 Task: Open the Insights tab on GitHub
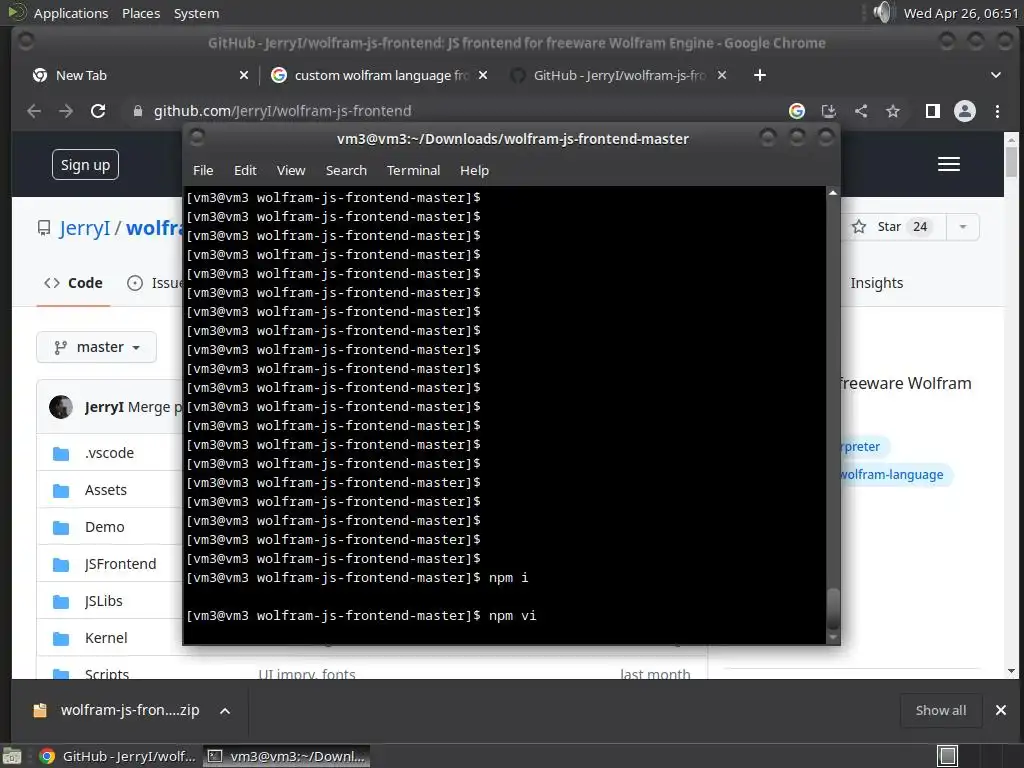coord(876,283)
